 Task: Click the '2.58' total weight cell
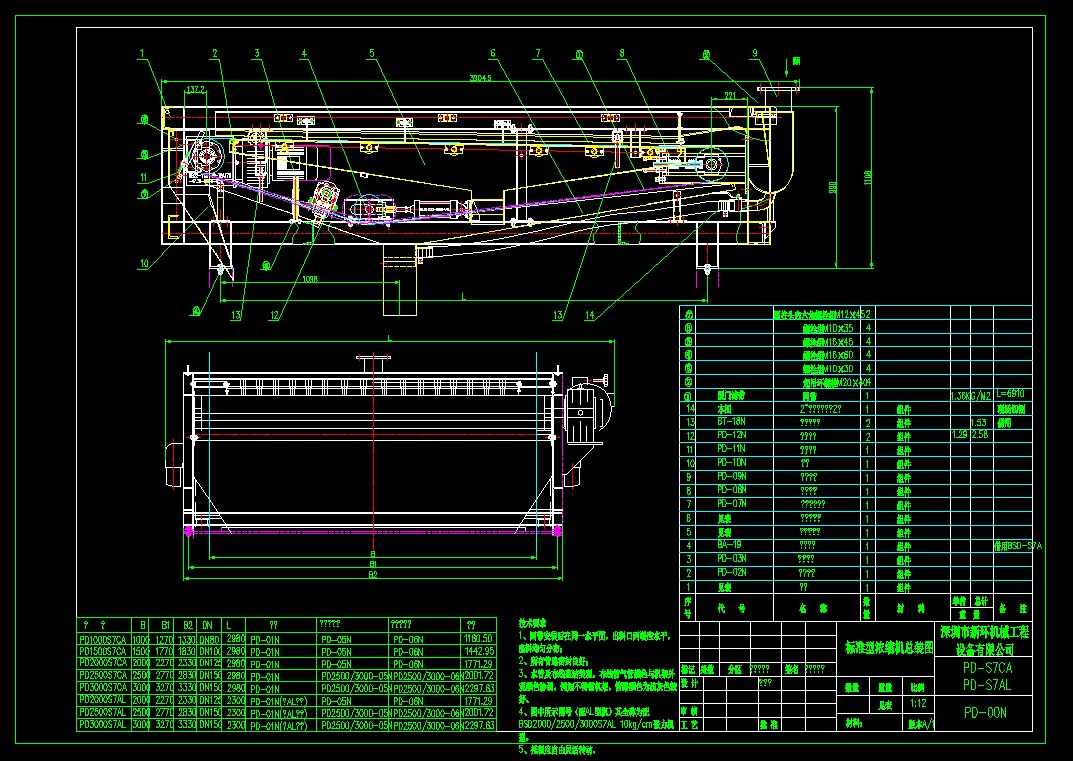pyautogui.click(x=980, y=435)
